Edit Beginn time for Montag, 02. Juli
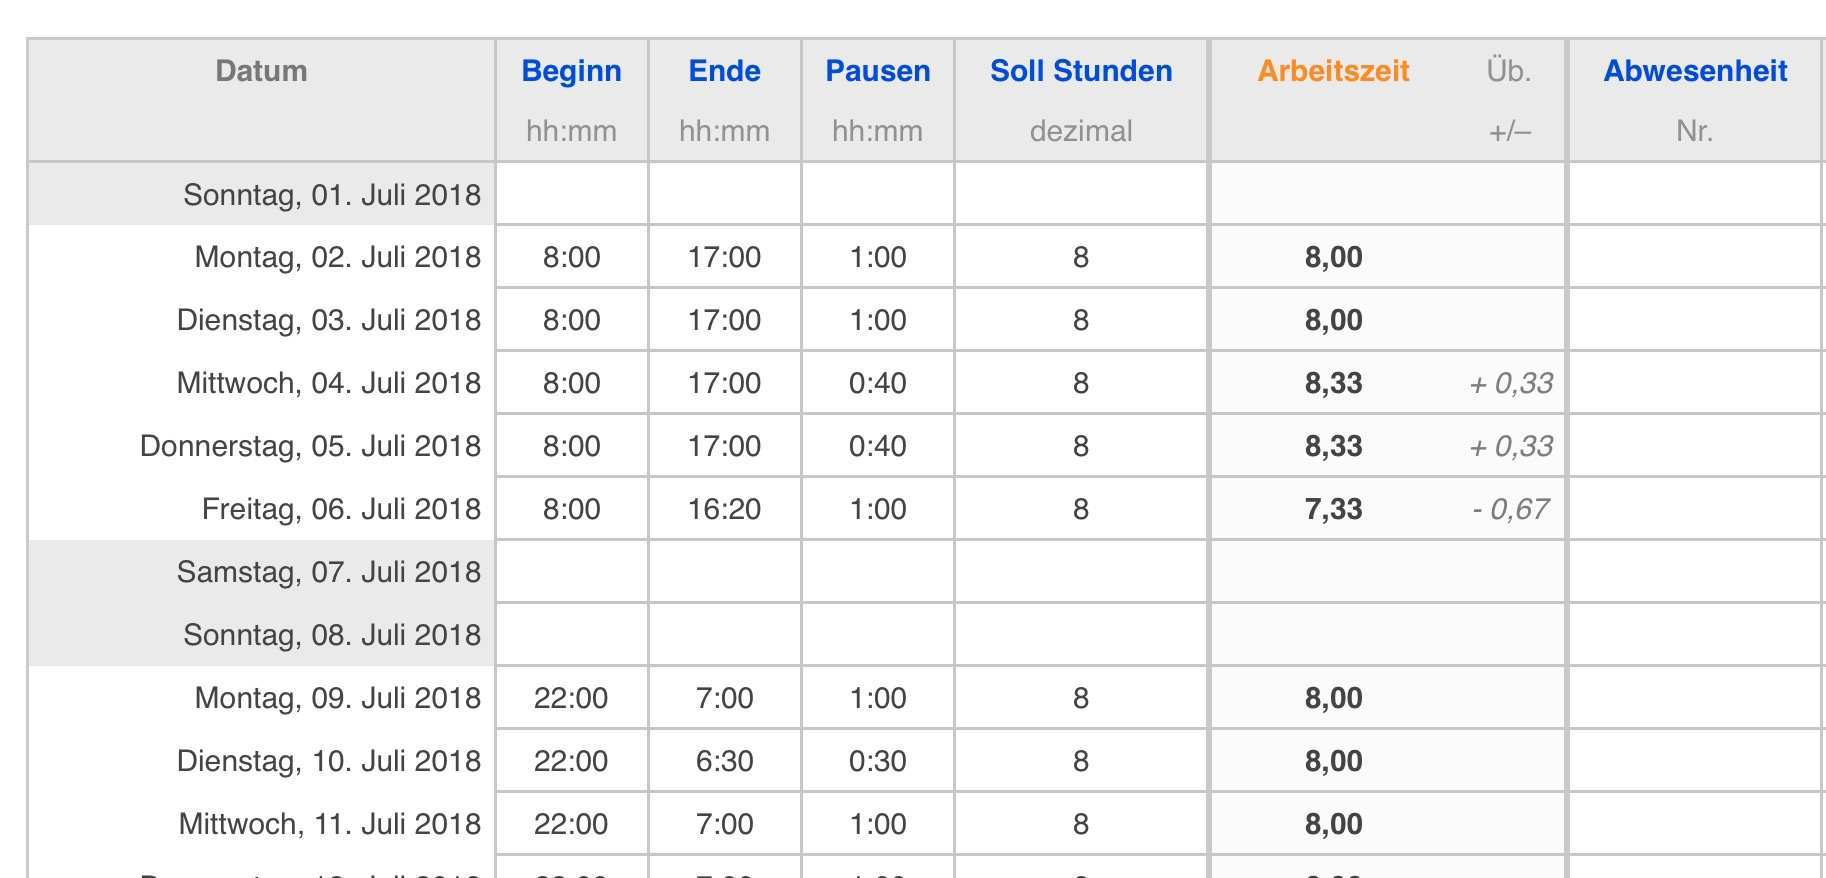 pos(571,257)
